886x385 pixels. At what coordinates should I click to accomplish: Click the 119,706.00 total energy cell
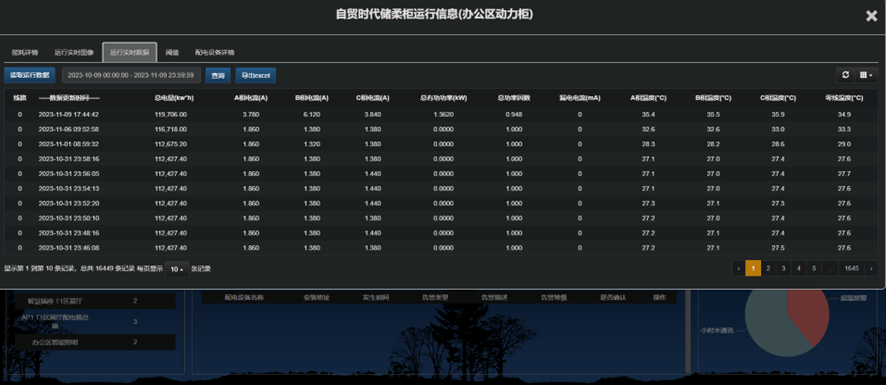point(170,114)
